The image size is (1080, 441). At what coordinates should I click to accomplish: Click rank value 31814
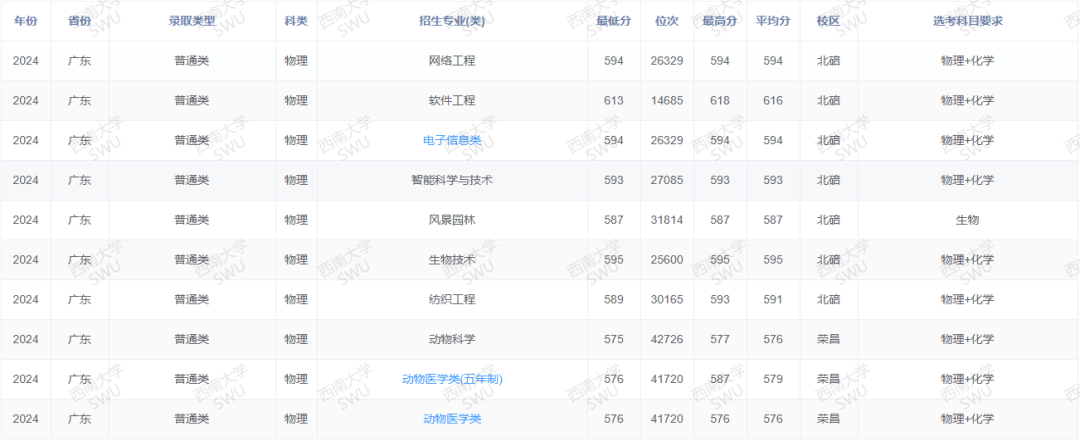tap(667, 220)
